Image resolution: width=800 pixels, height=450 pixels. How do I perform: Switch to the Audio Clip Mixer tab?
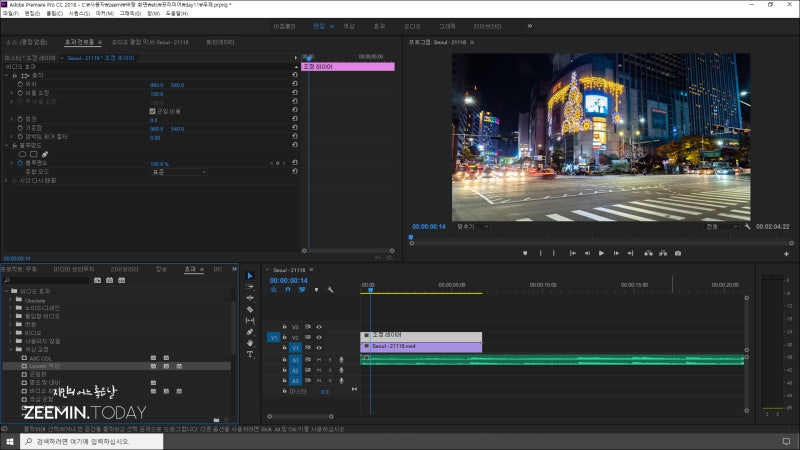[x=150, y=42]
